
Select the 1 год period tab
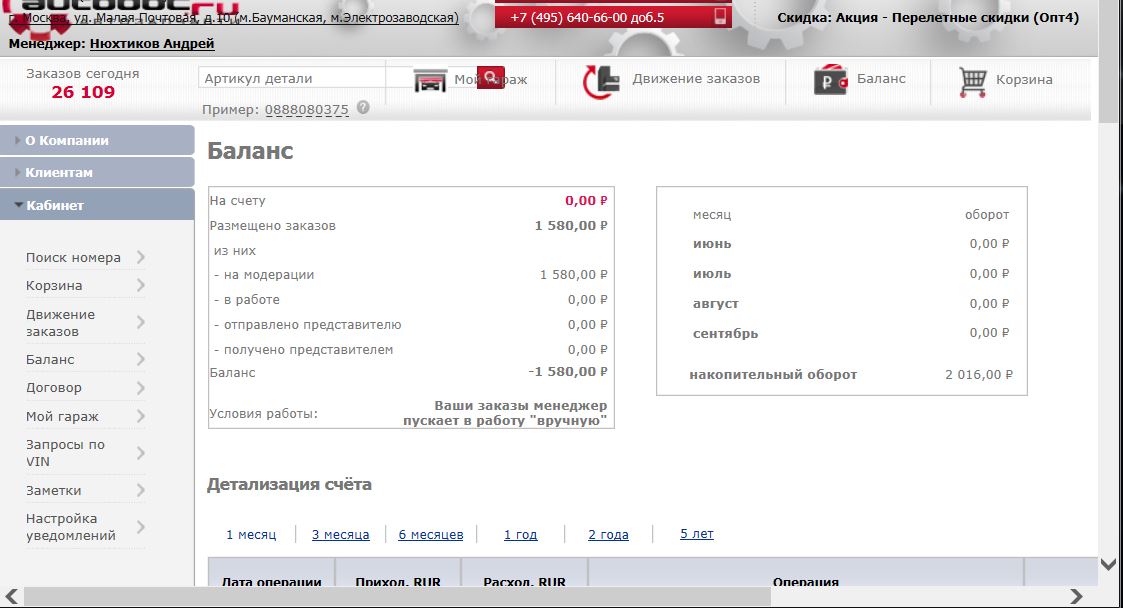(520, 535)
